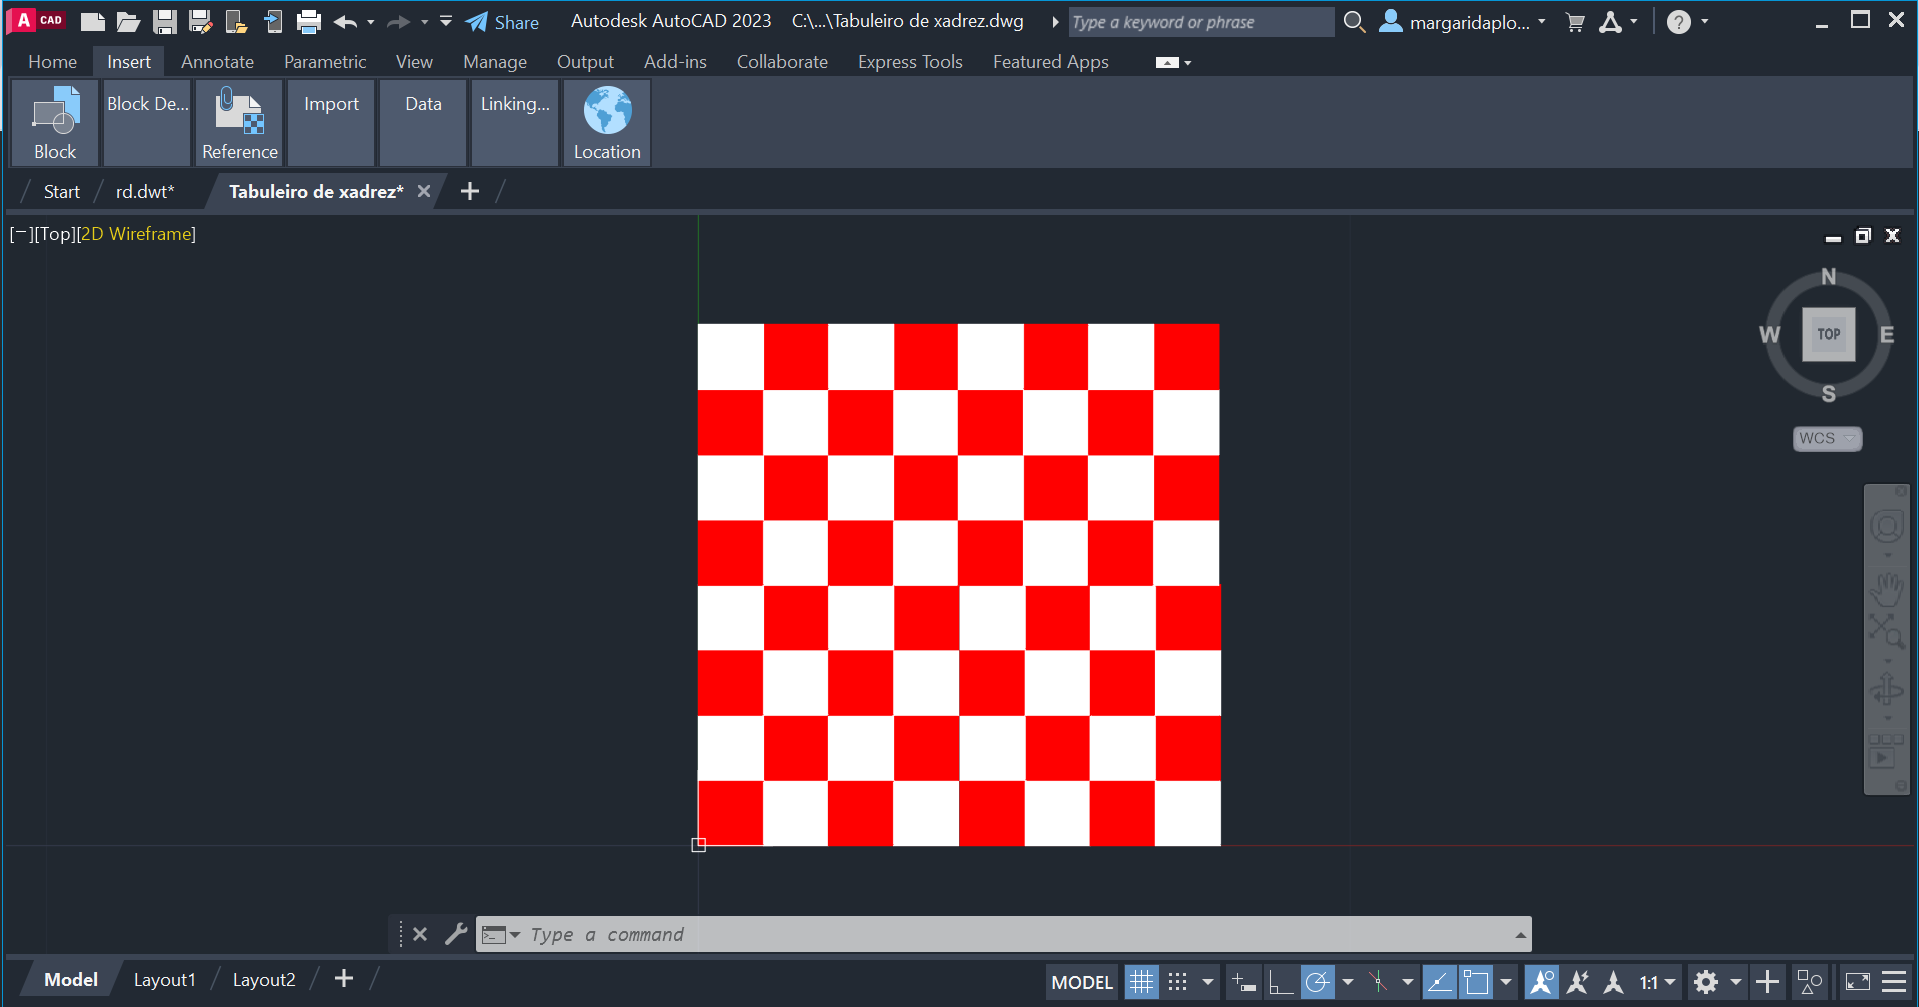The height and width of the screenshot is (1007, 1919).
Task: Switch to the Layout1 tab
Action: 164,980
